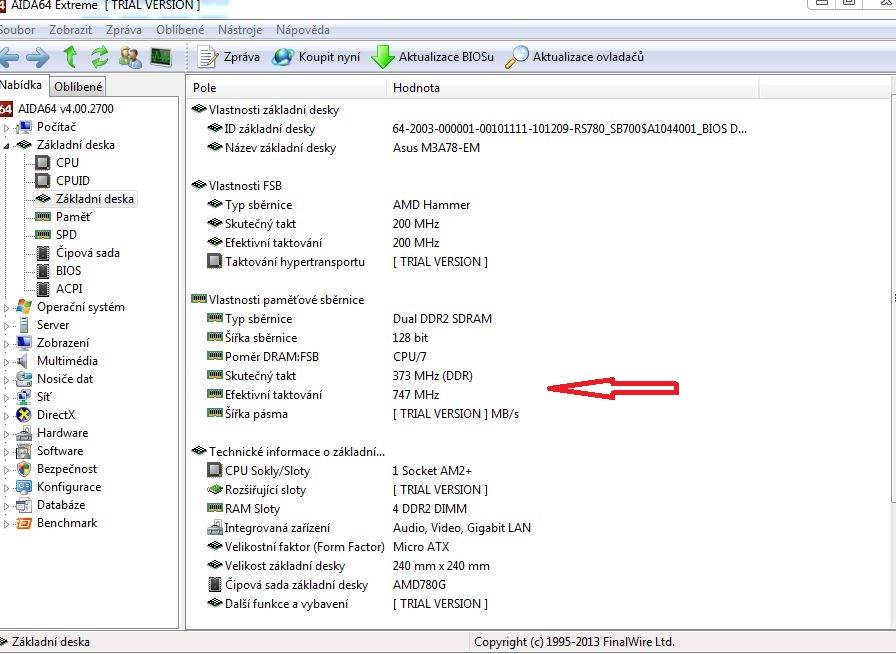This screenshot has width=896, height=654.
Task: Select the Název základní desky row
Action: 343,148
